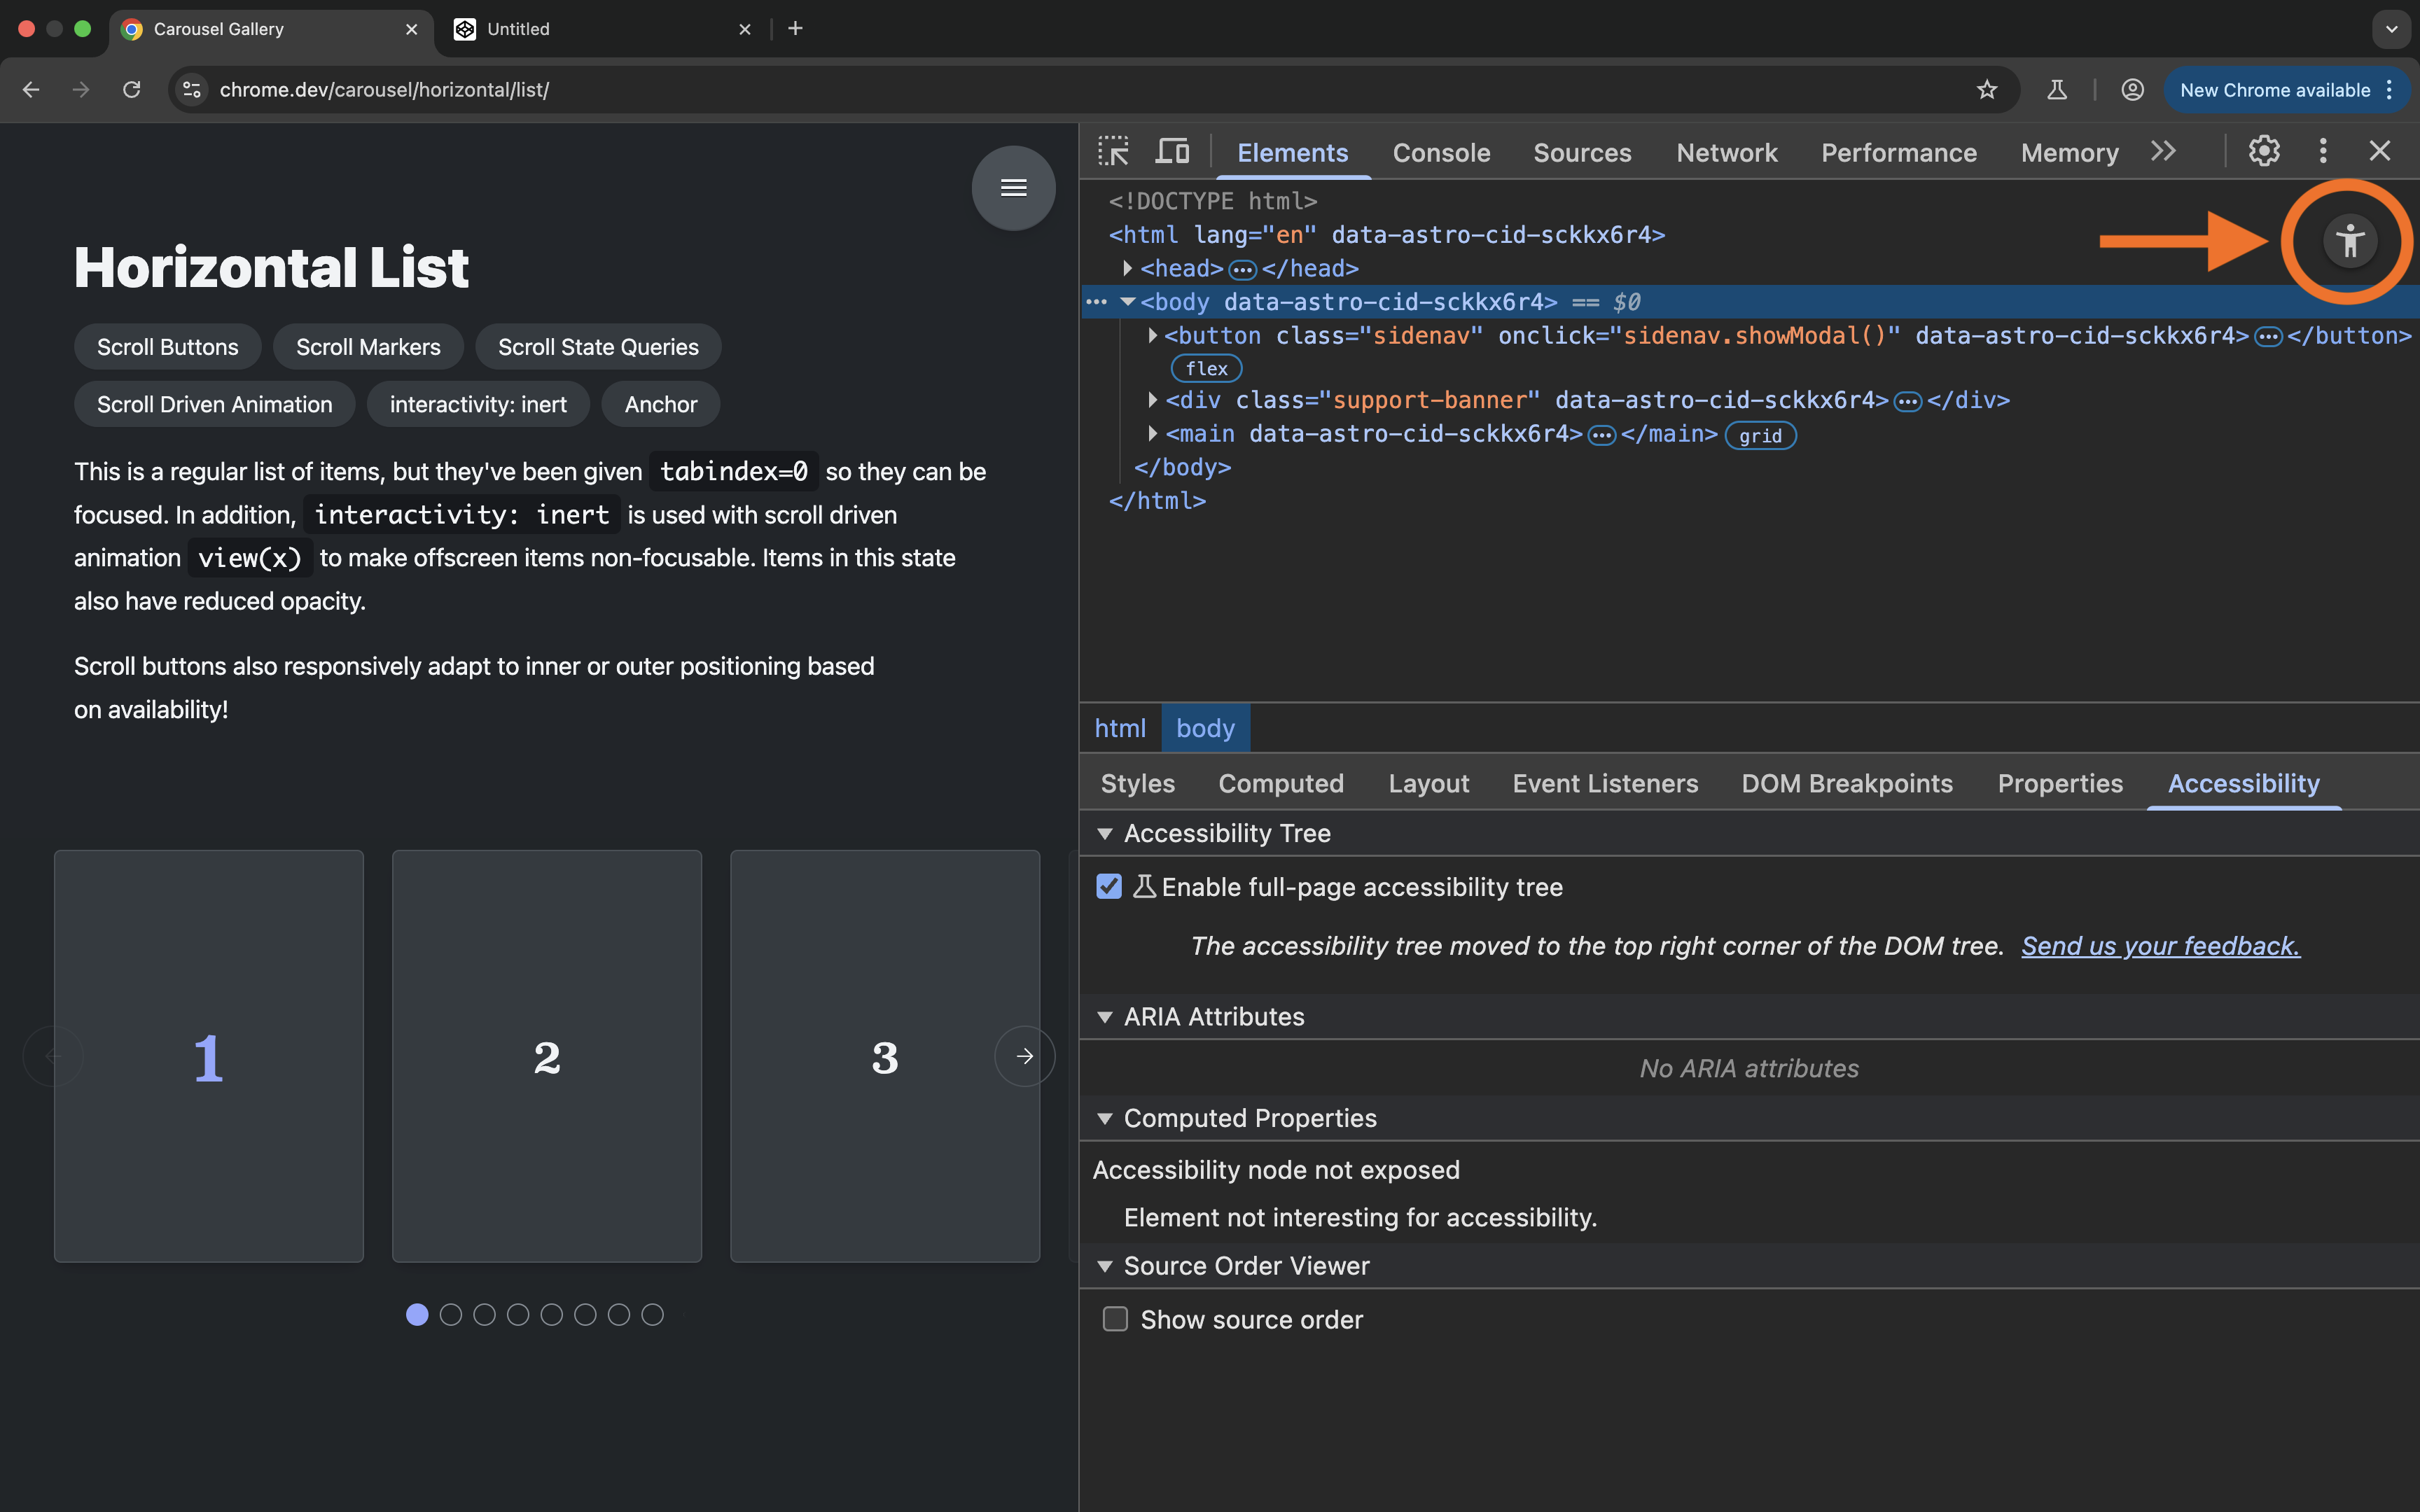This screenshot has width=2420, height=1512.
Task: Open Chrome Labs flask icon
Action: tap(2057, 90)
